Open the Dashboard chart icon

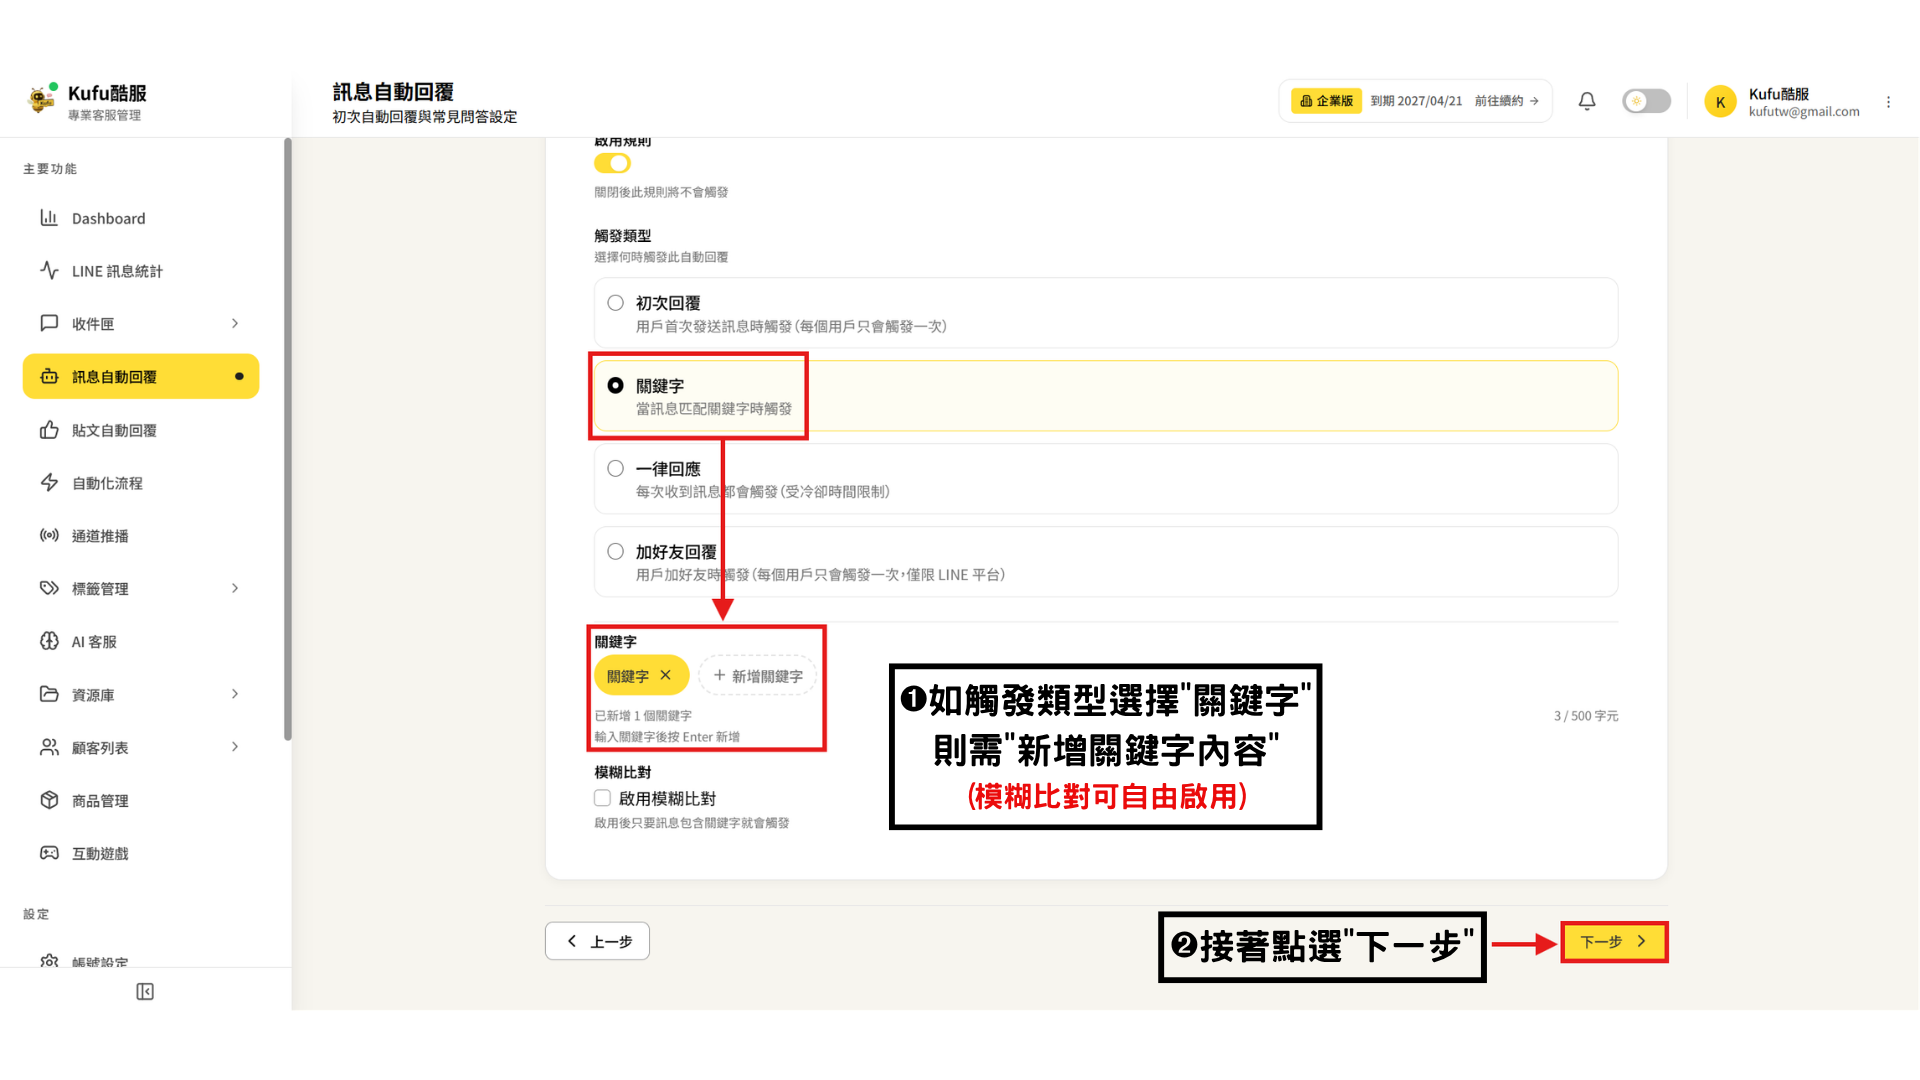click(49, 217)
